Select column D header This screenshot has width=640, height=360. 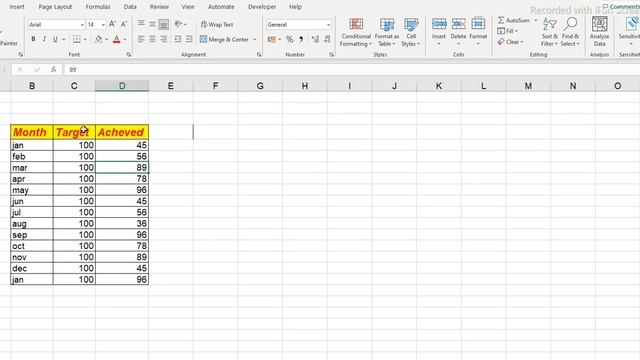point(122,86)
